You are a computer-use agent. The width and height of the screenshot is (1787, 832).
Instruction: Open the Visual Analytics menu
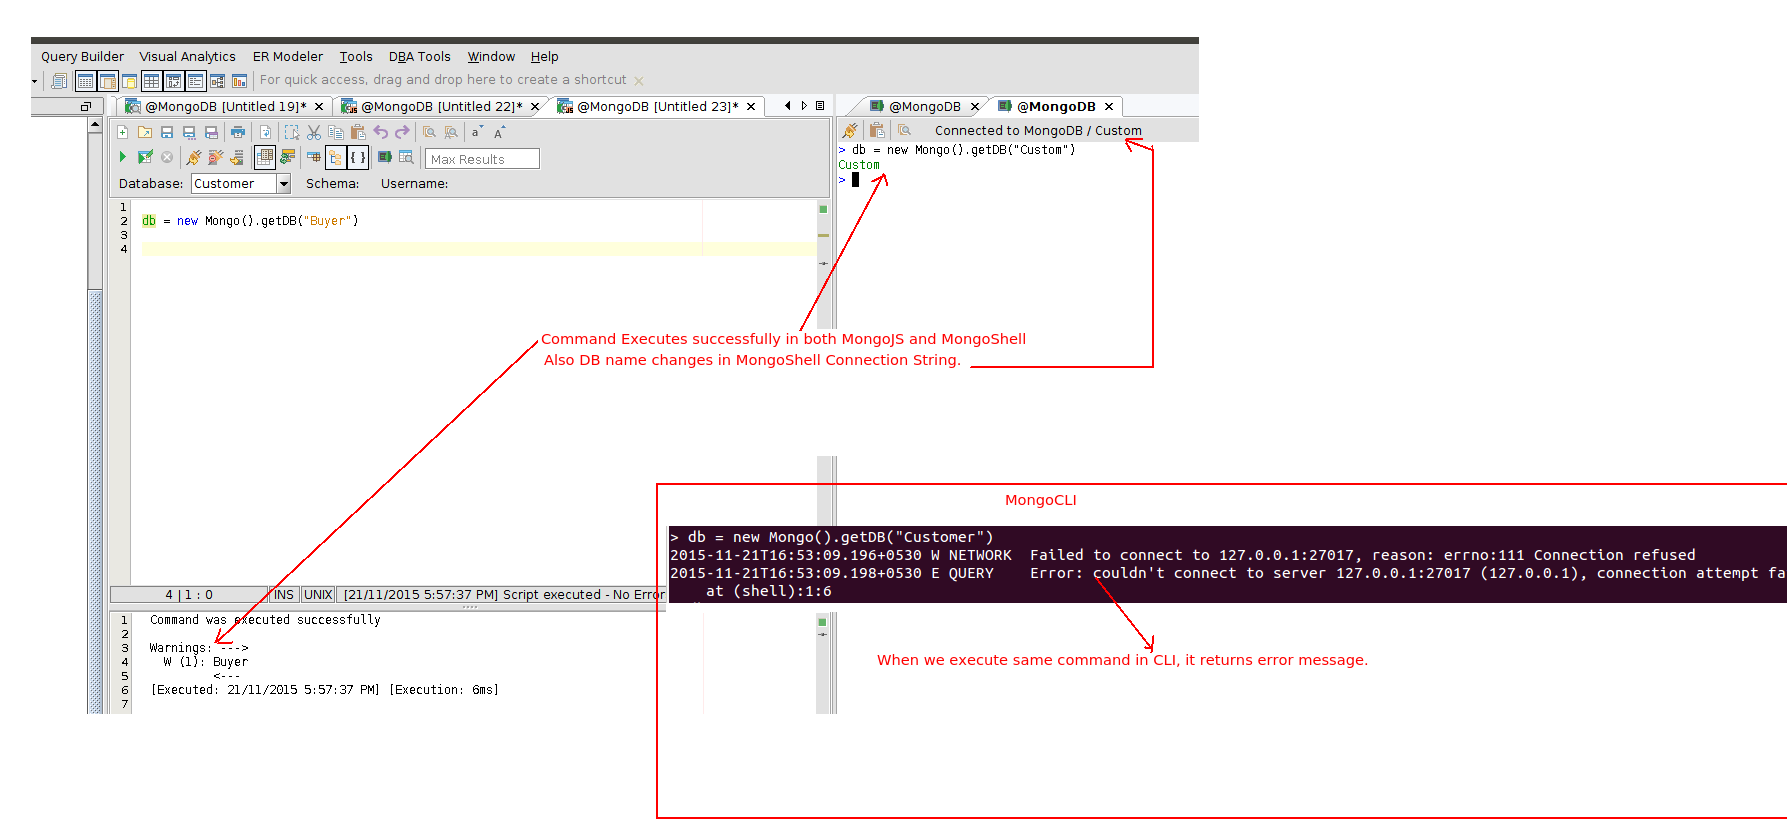[x=188, y=57]
